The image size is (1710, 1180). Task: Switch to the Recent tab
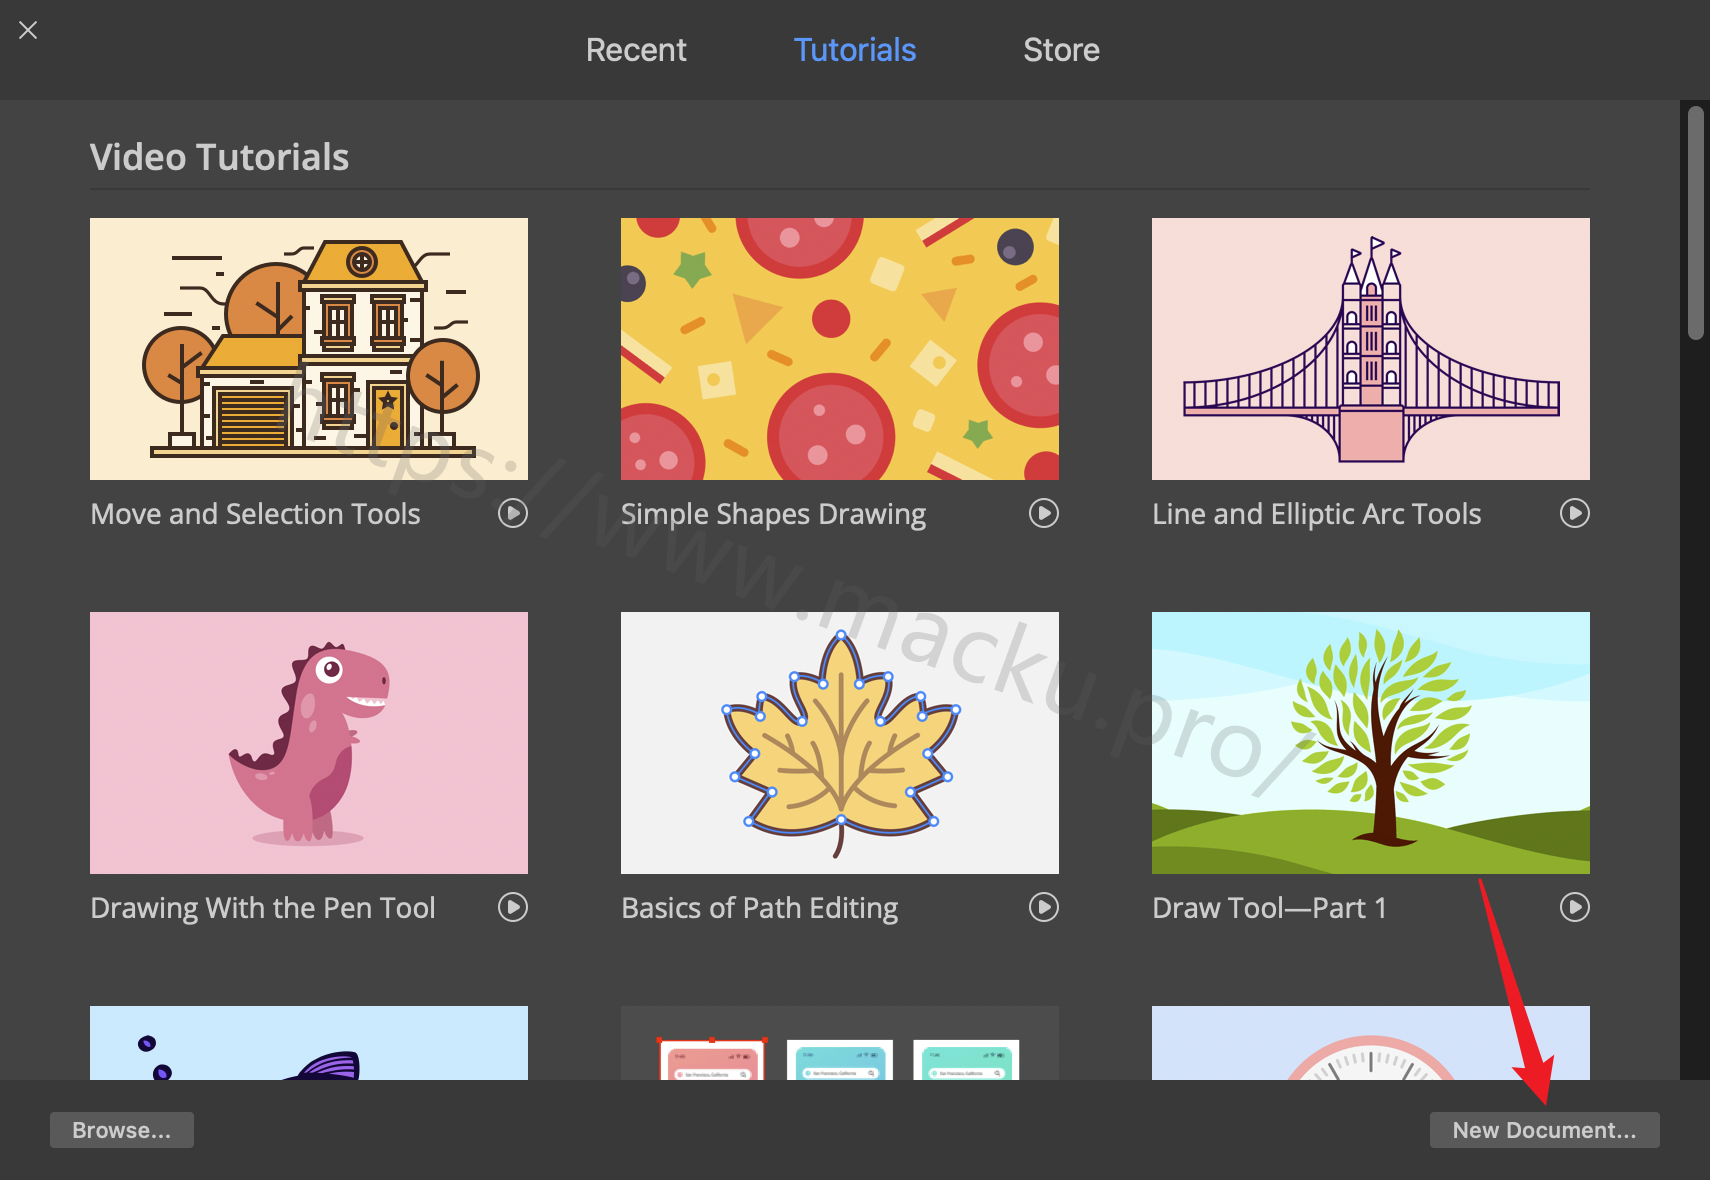pos(636,50)
